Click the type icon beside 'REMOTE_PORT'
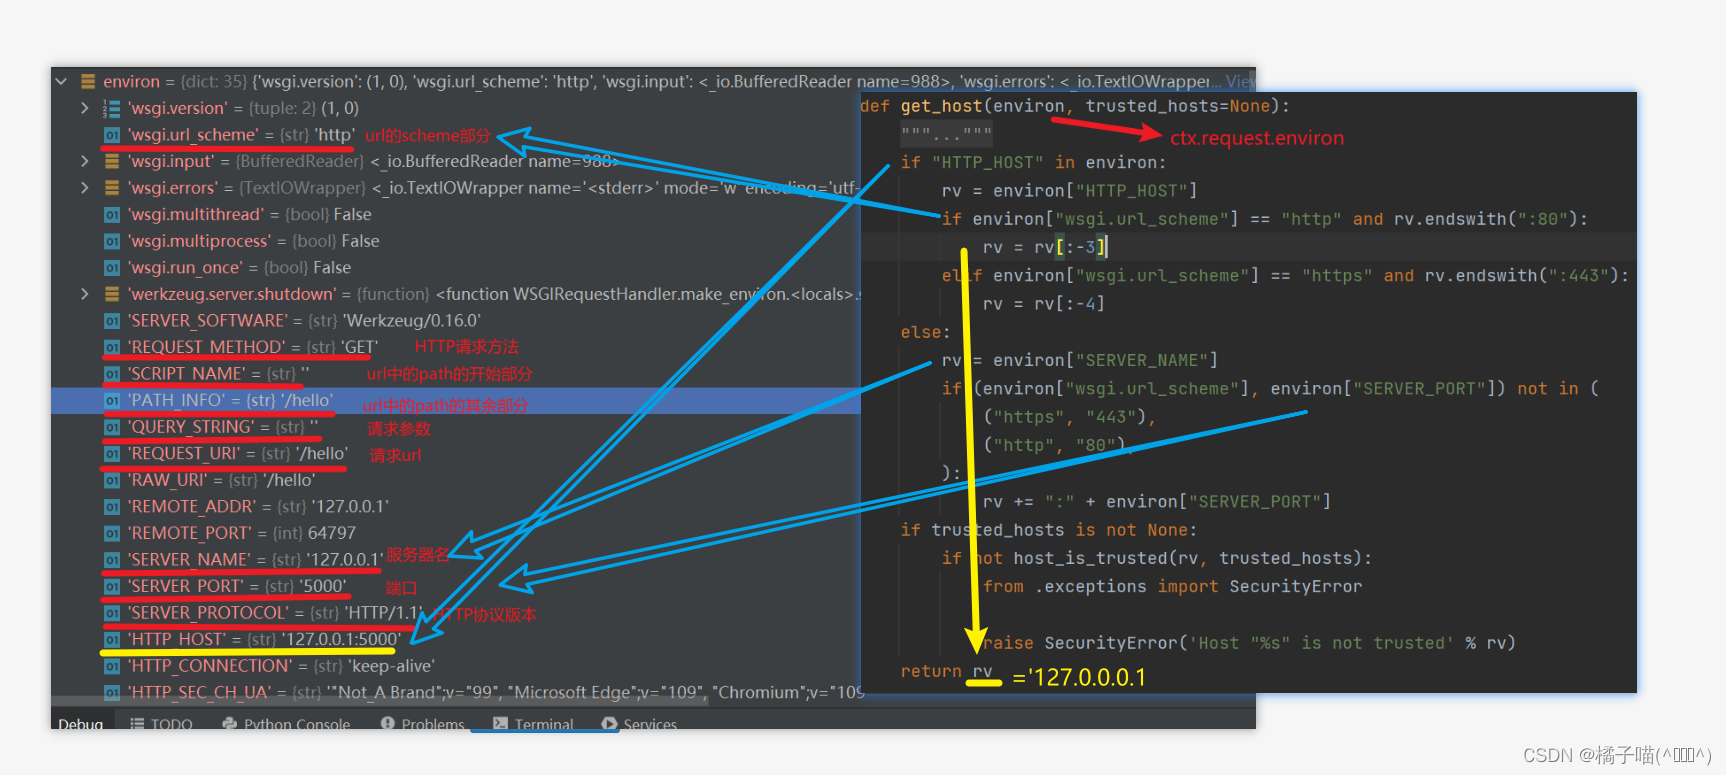This screenshot has width=1726, height=775. [112, 533]
